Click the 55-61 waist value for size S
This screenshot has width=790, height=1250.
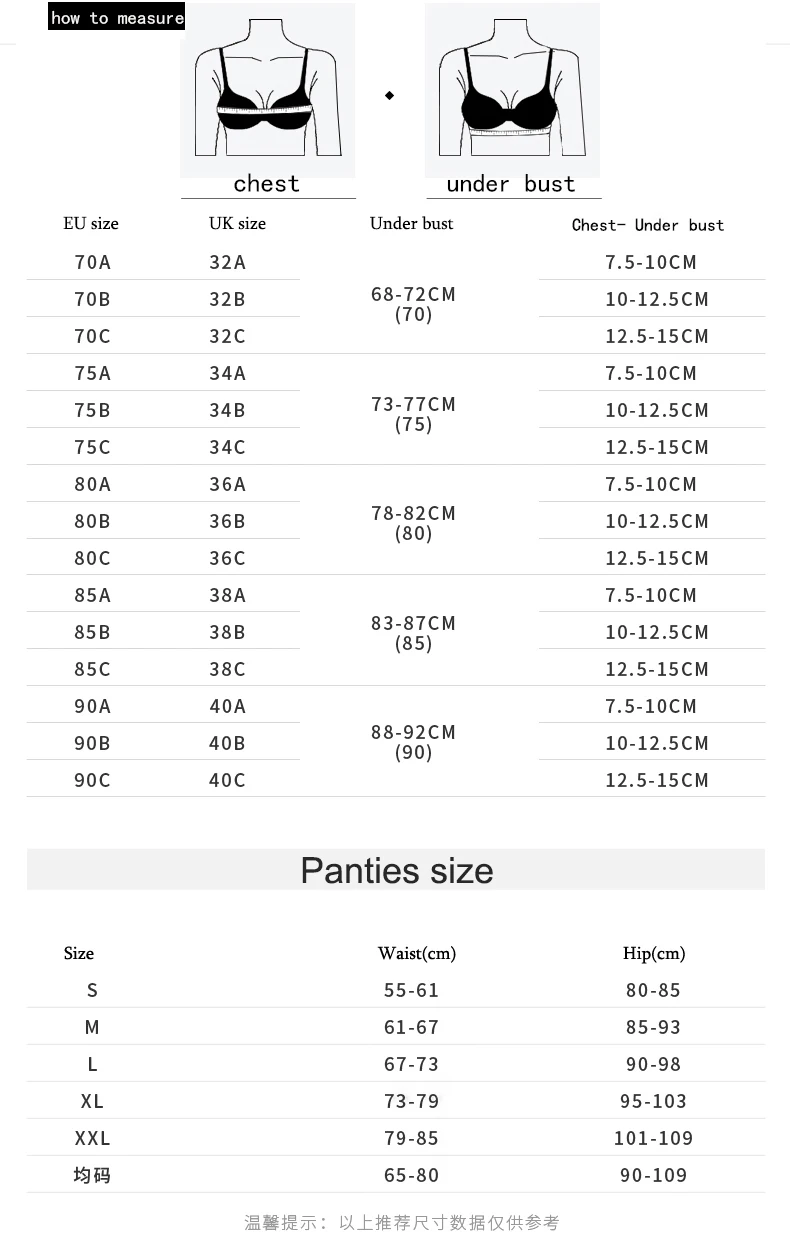tap(411, 990)
